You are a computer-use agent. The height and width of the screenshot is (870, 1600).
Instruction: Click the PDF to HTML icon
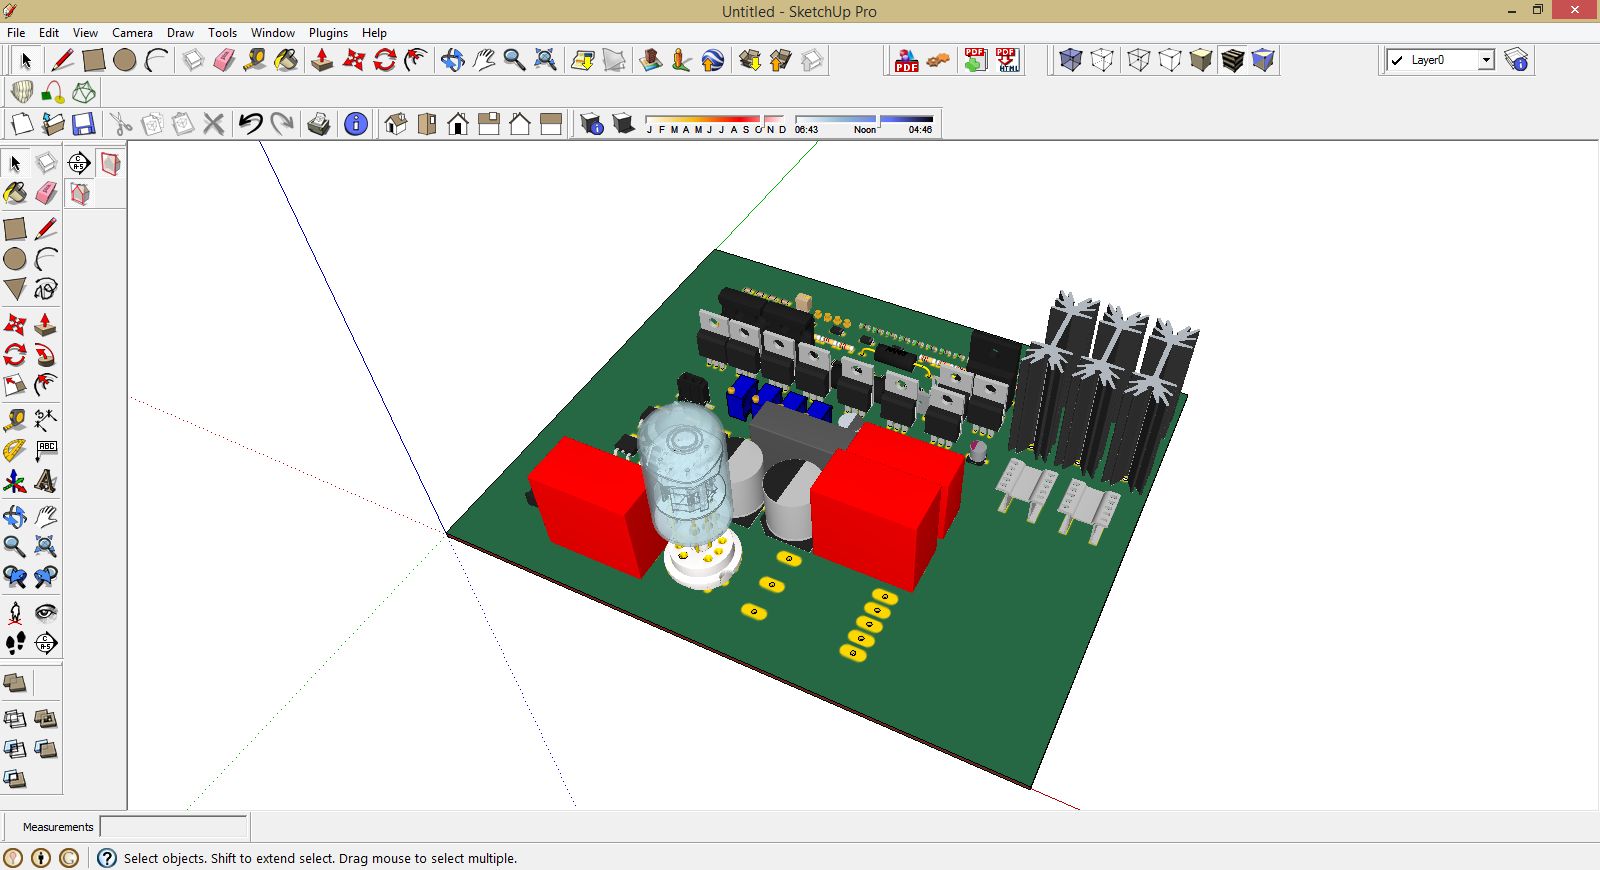(1007, 60)
